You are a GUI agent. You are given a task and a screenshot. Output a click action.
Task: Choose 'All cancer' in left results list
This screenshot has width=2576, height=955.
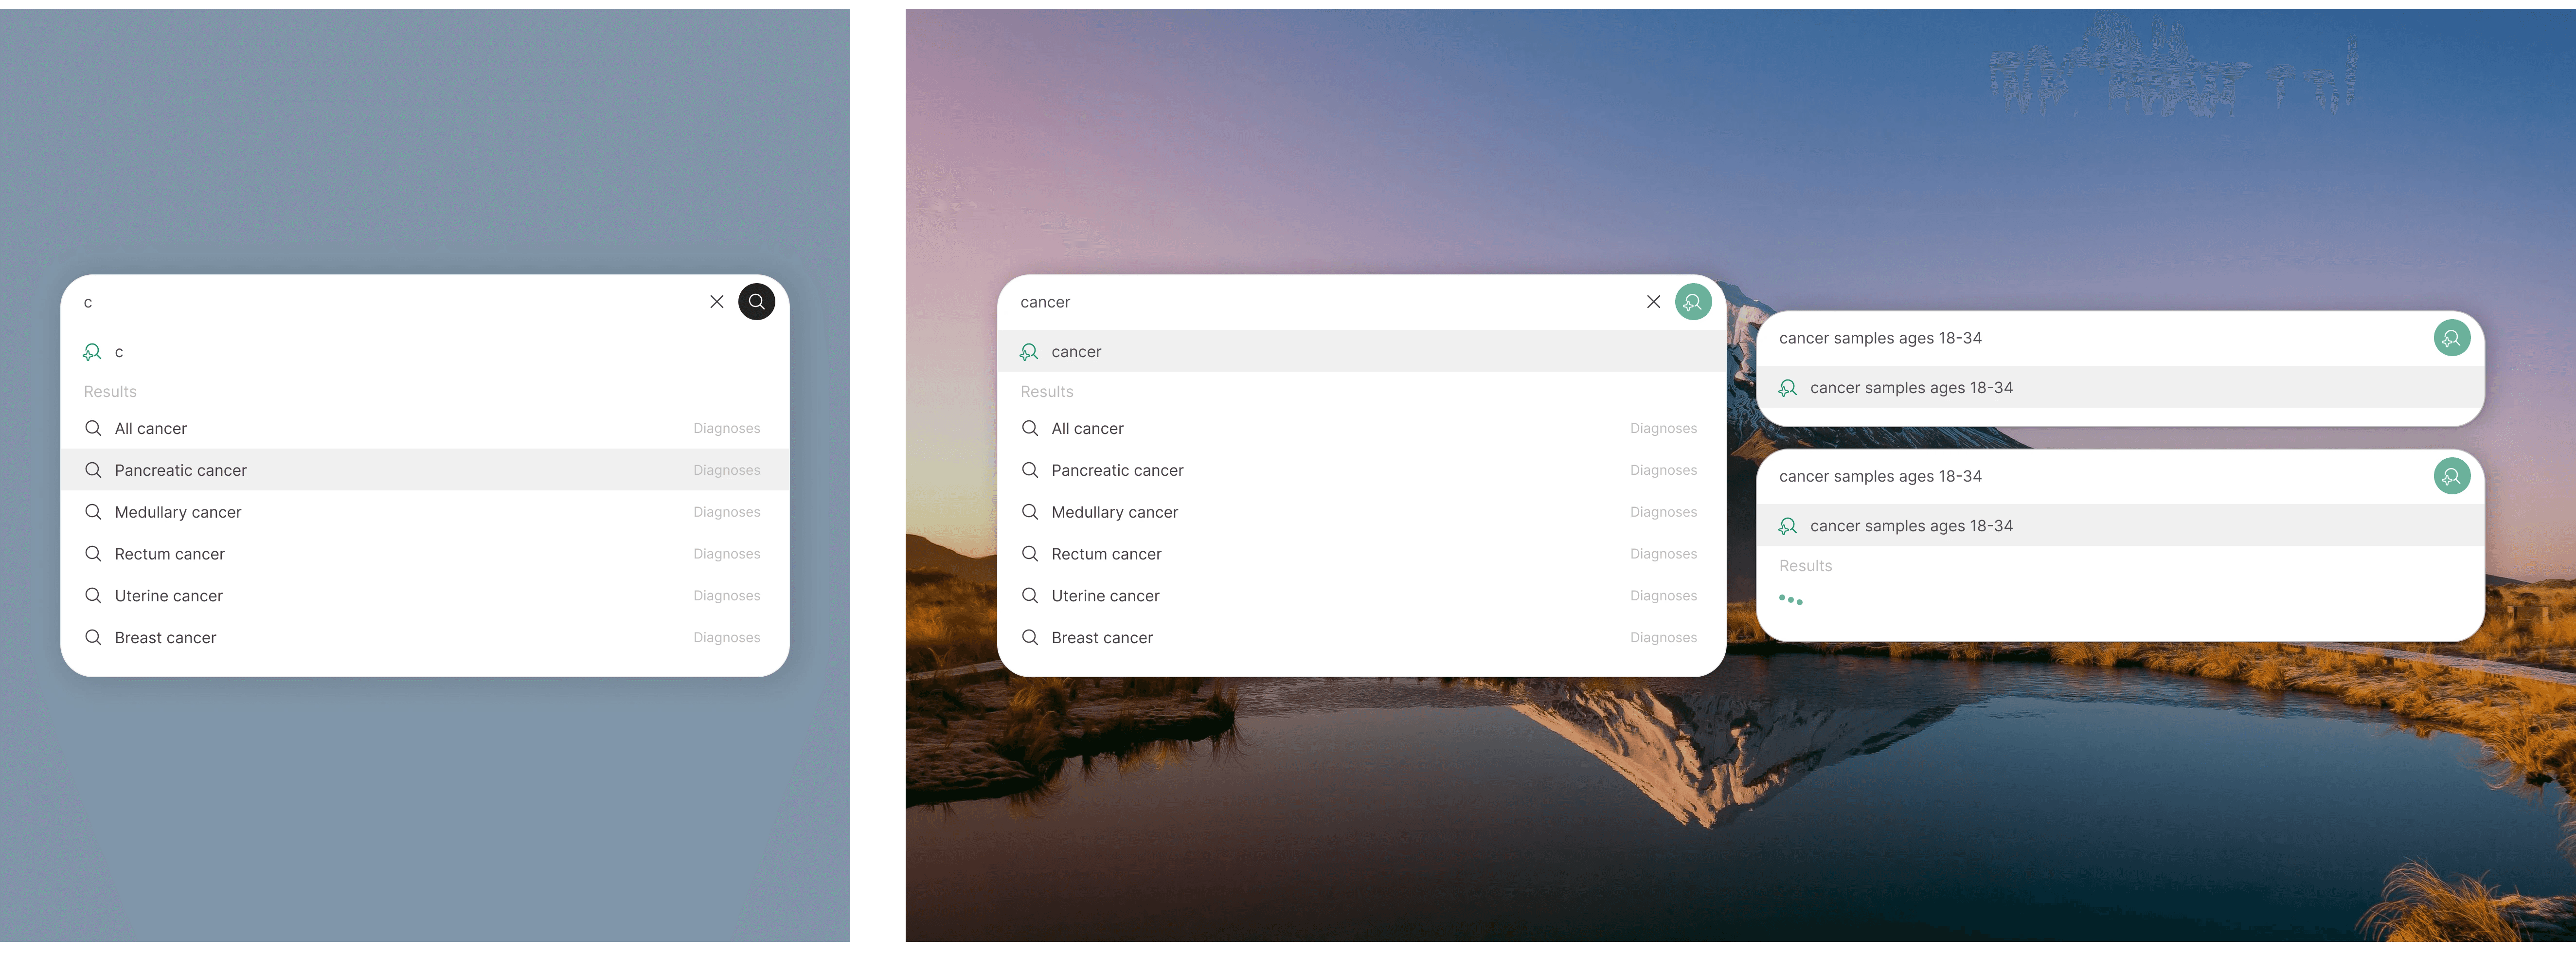[x=150, y=428]
